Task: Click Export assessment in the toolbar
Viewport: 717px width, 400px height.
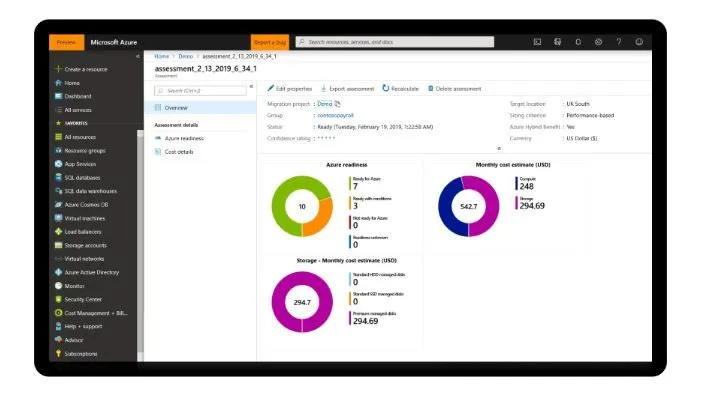Action: coord(347,89)
